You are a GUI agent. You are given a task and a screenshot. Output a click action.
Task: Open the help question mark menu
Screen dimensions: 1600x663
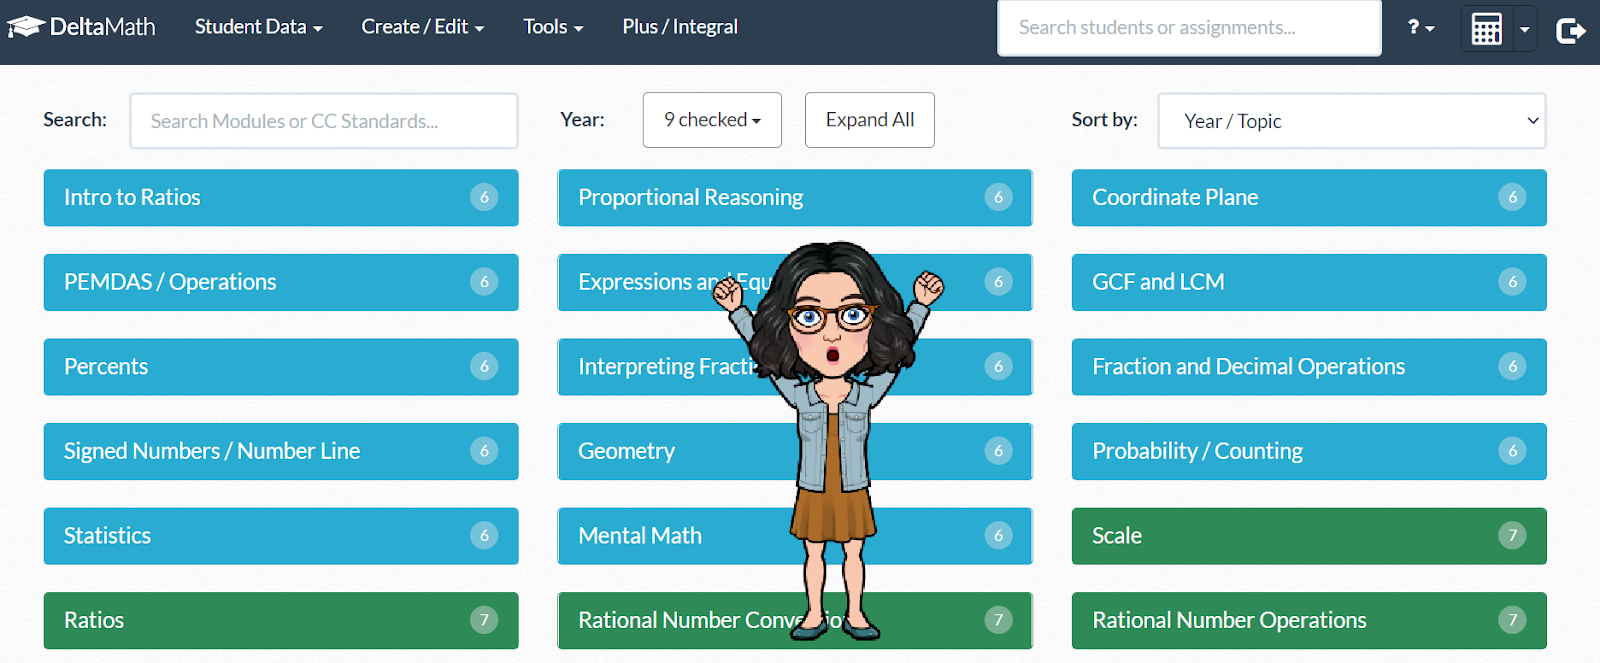[x=1420, y=27]
